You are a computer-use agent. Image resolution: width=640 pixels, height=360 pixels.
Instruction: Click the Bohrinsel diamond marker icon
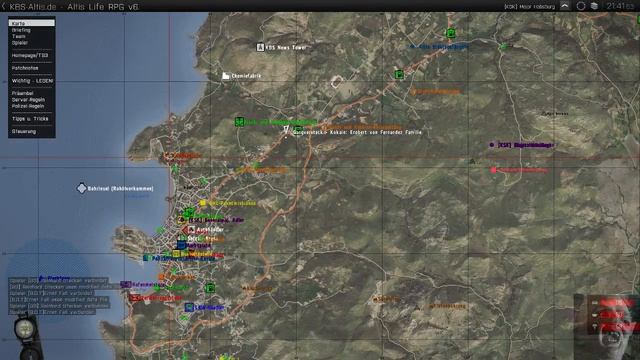pos(82,188)
